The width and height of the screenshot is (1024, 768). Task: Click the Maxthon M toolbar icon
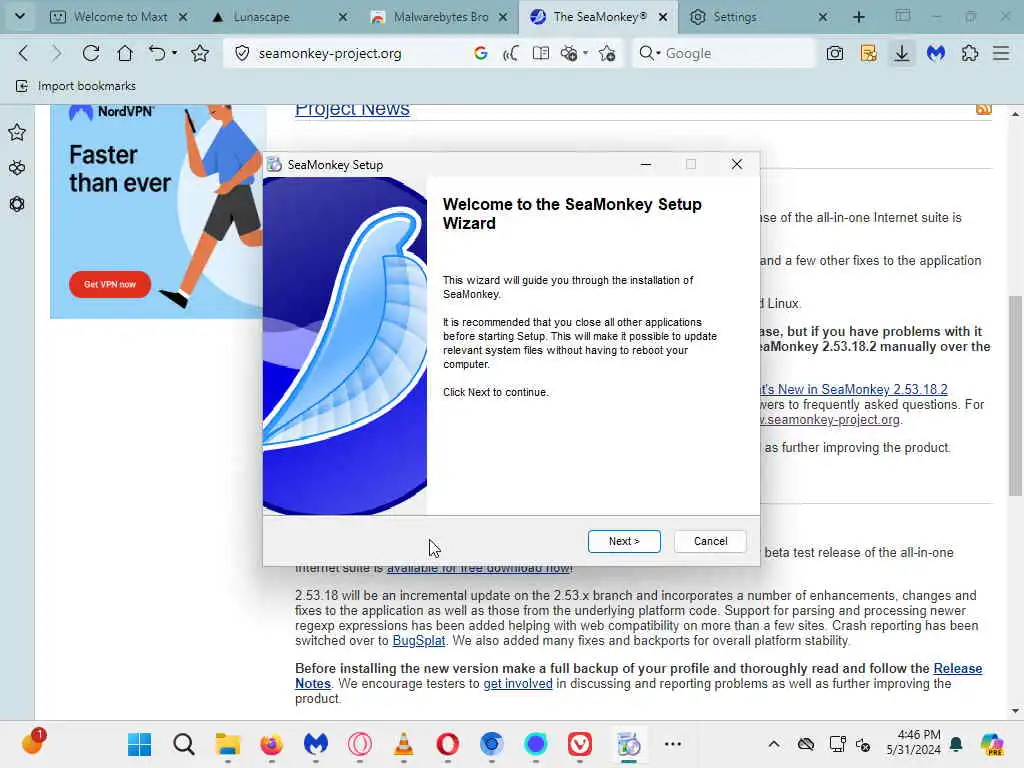tap(936, 54)
